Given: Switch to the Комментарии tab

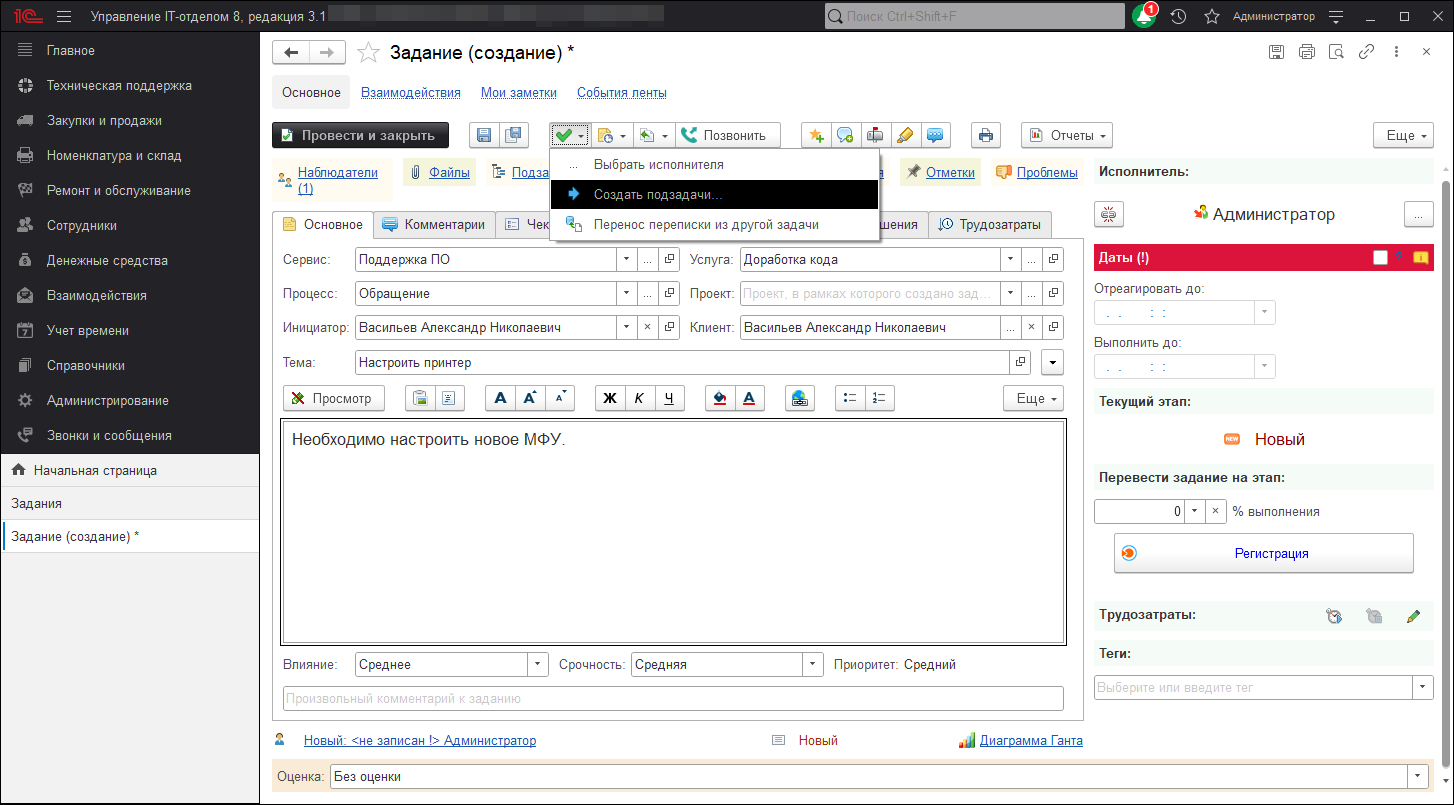Looking at the screenshot, I should click(x=434, y=225).
